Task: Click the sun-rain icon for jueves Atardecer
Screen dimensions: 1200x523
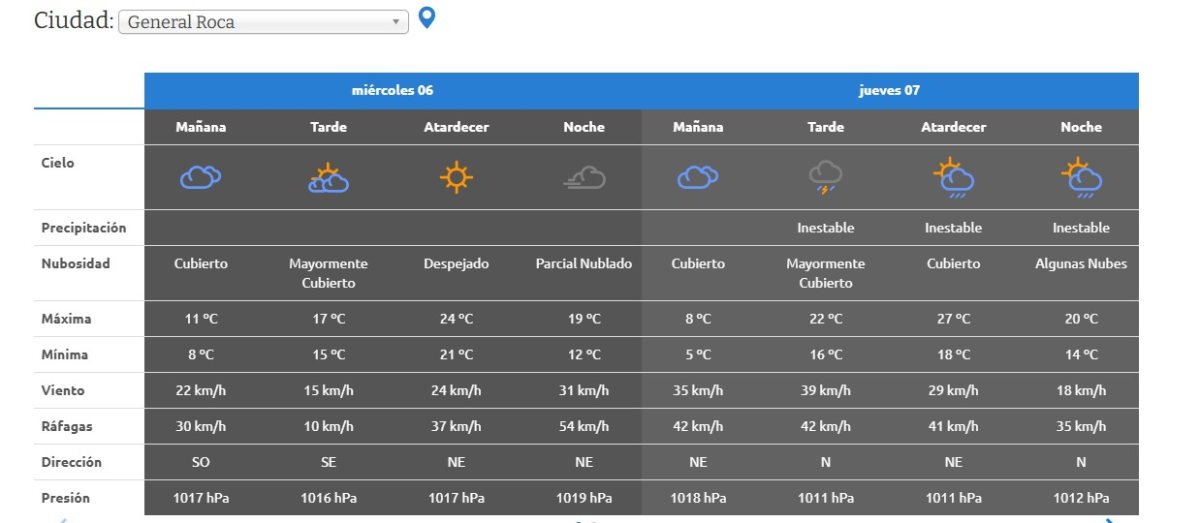Action: [x=954, y=178]
